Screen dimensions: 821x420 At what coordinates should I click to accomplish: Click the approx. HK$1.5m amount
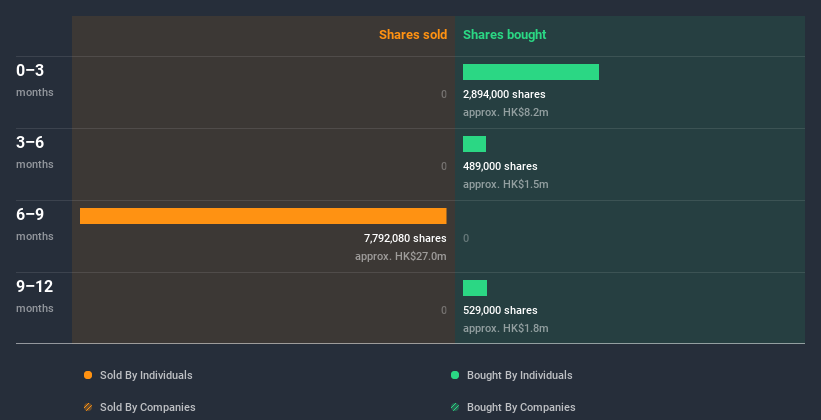coord(506,184)
